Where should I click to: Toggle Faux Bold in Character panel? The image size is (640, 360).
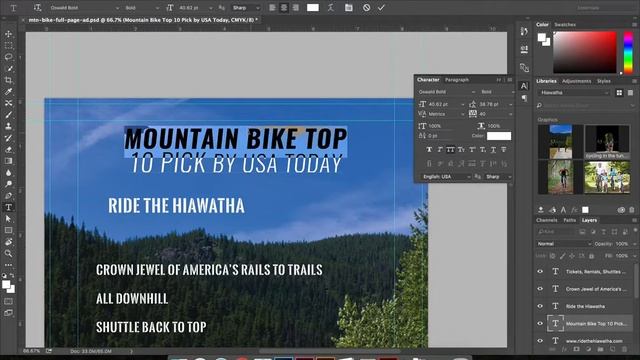click(x=429, y=150)
